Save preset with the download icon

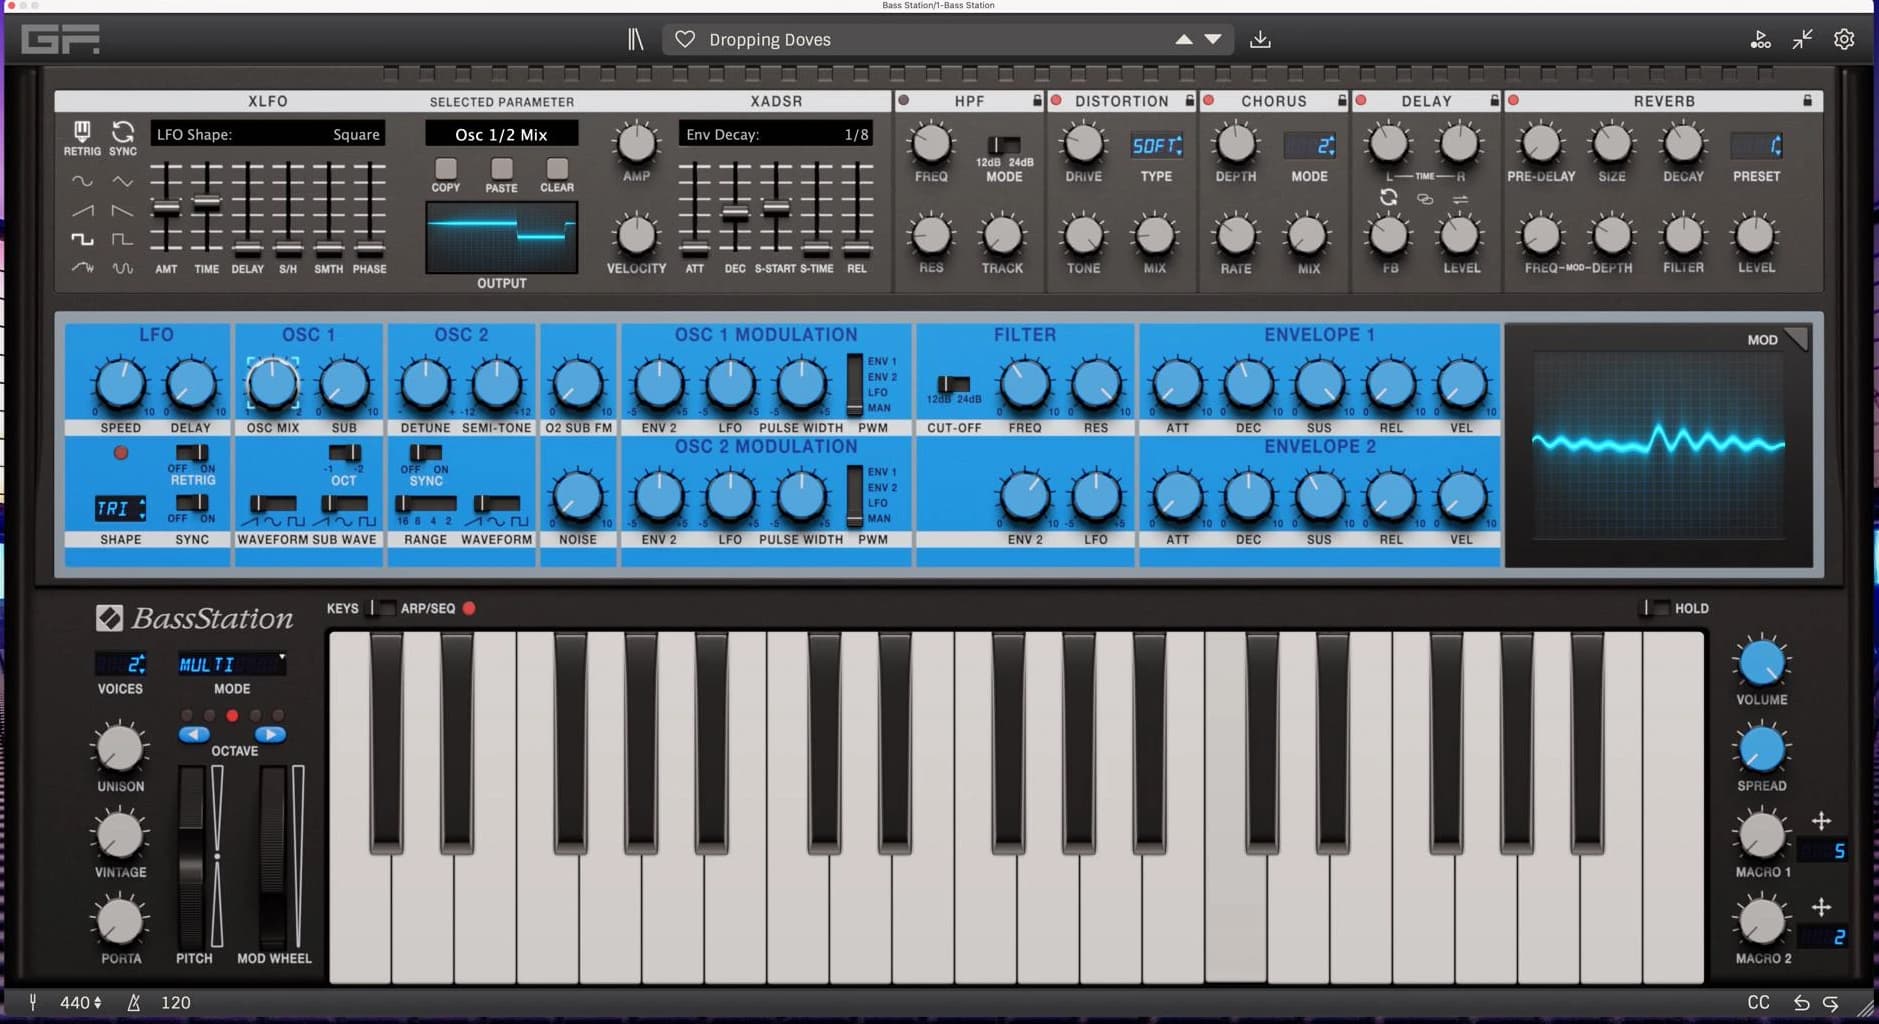[x=1261, y=39]
